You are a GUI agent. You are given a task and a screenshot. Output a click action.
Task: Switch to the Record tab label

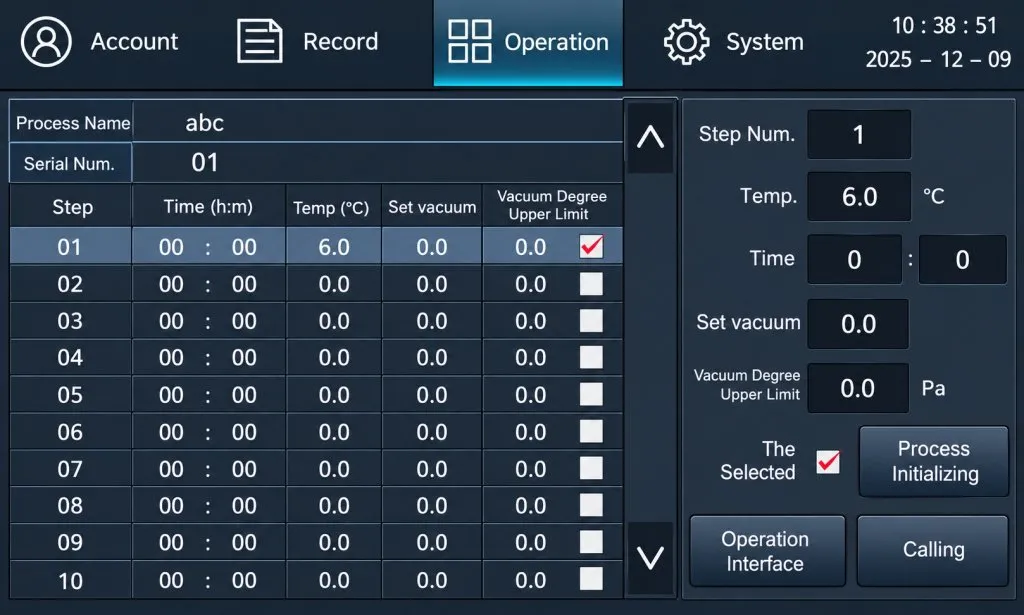point(340,42)
